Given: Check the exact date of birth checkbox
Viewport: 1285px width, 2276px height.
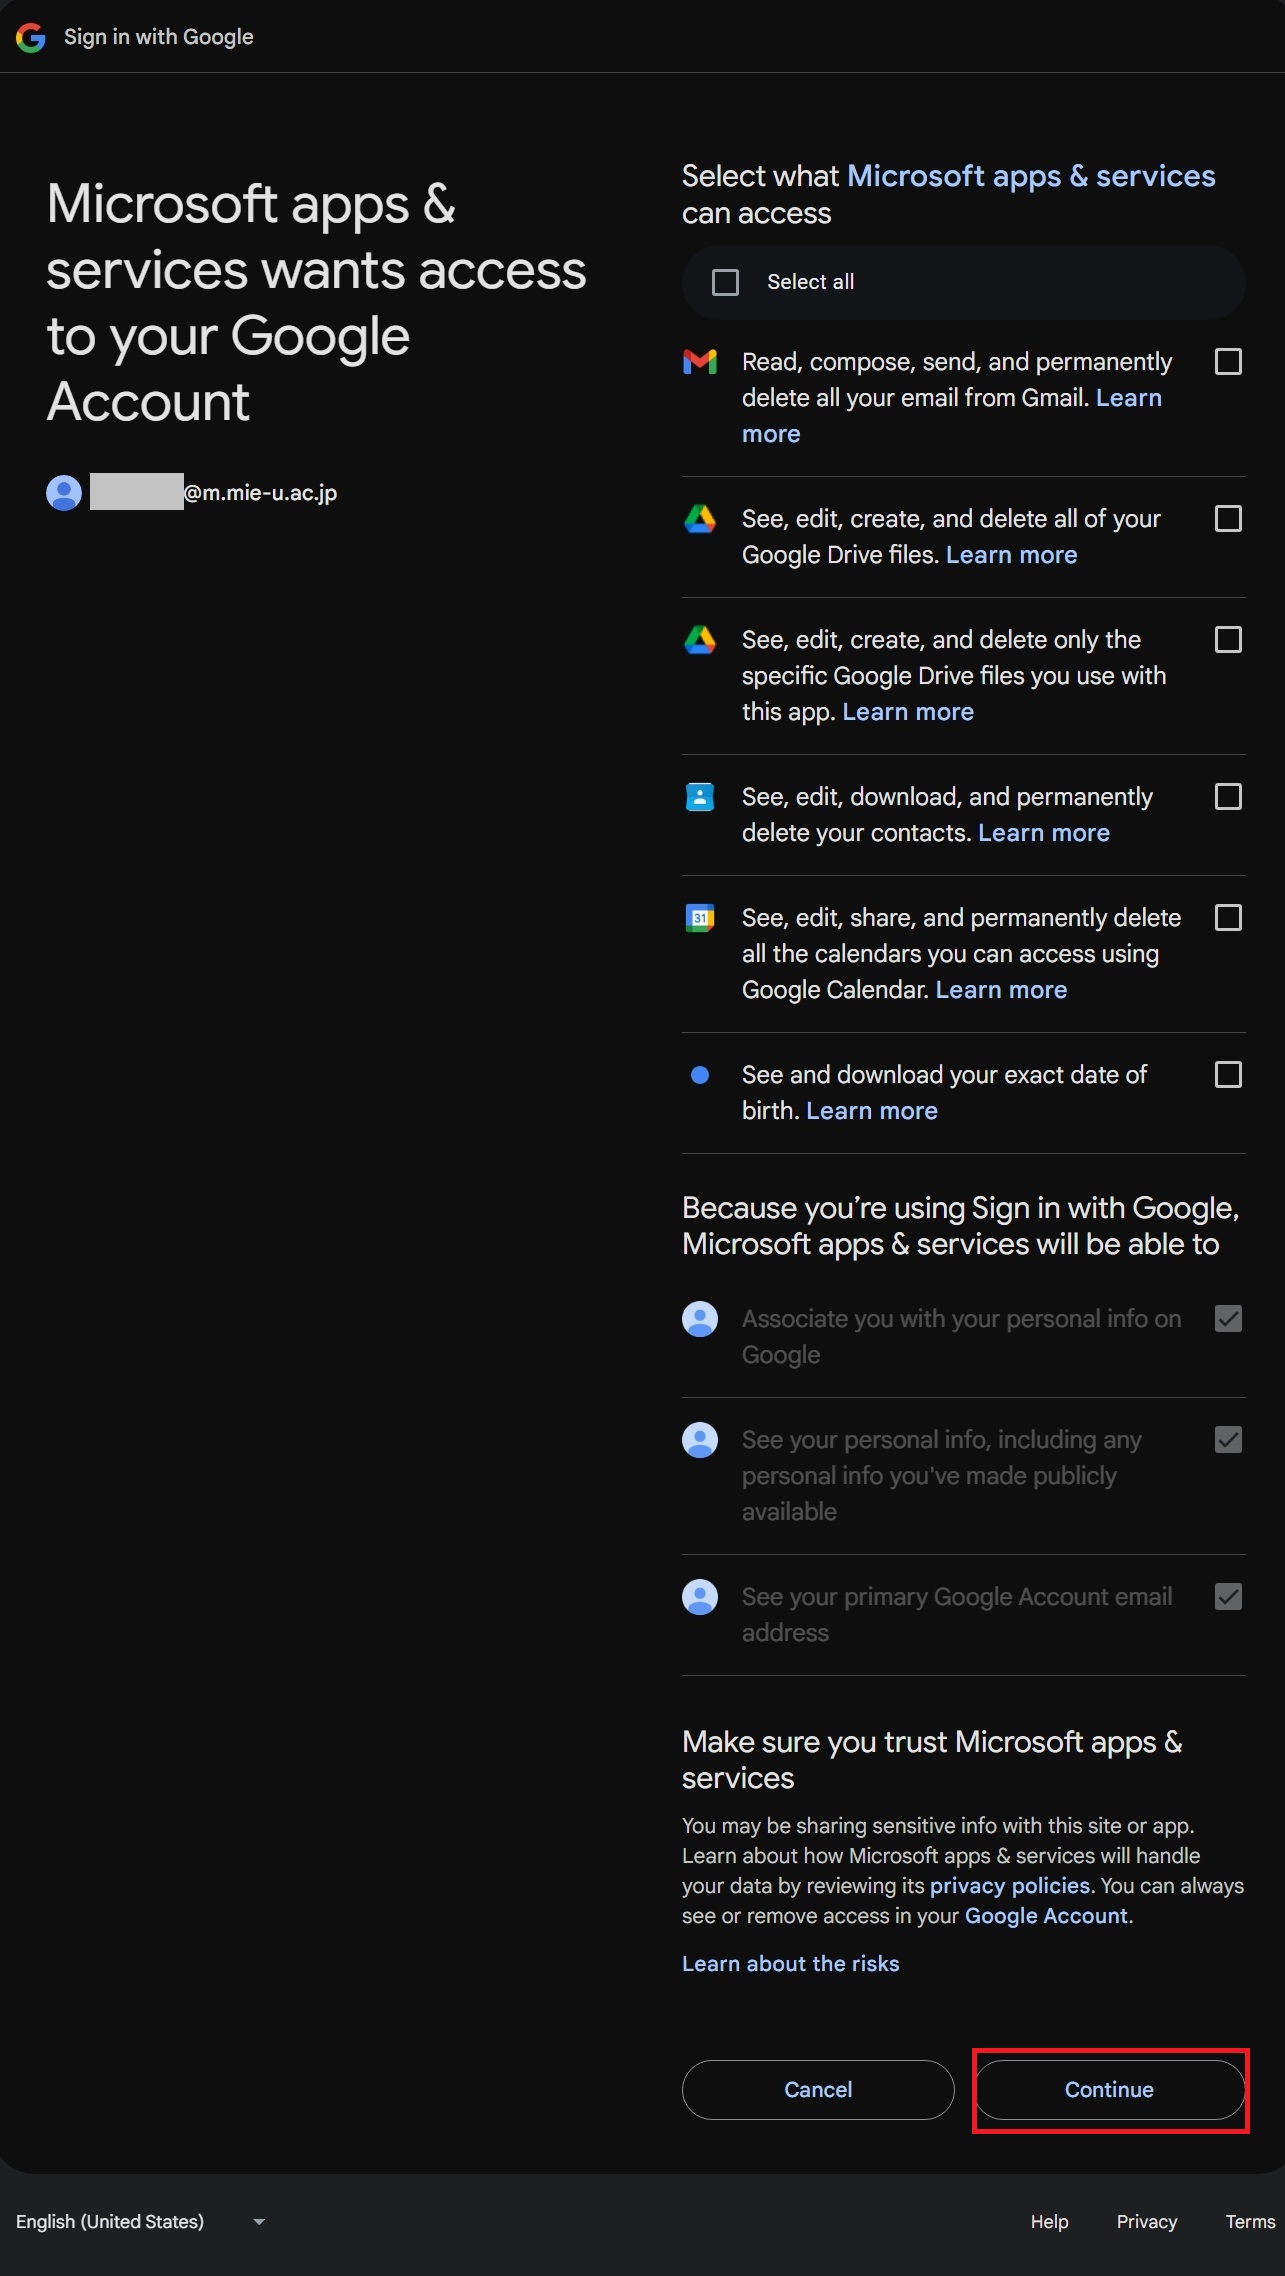Looking at the screenshot, I should pyautogui.click(x=1228, y=1075).
